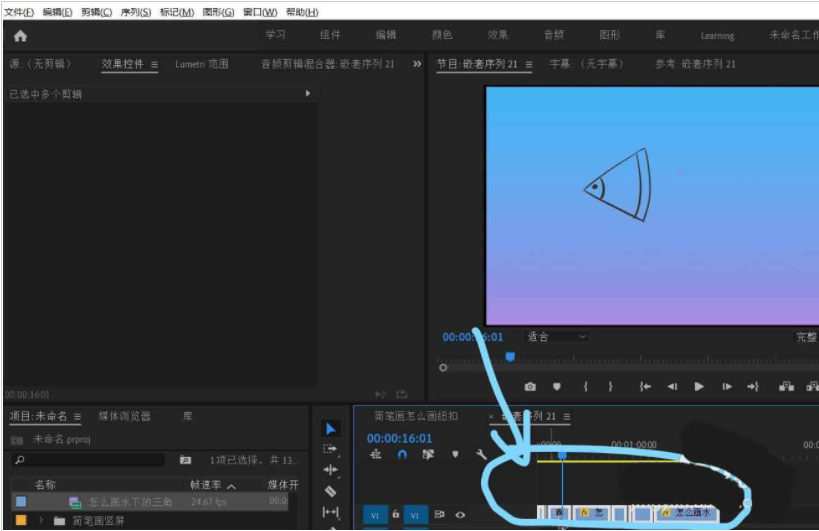
Task: Click the project search field
Action: coord(90,460)
